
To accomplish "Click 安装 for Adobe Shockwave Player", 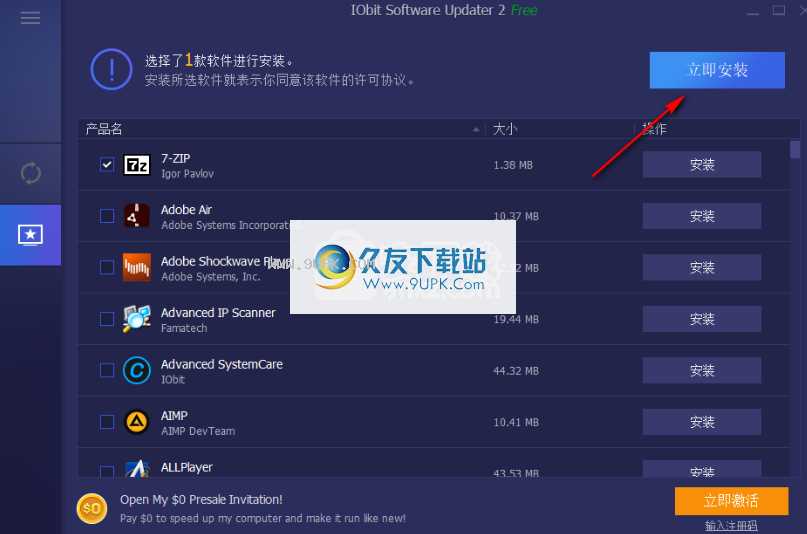I will coord(702,268).
